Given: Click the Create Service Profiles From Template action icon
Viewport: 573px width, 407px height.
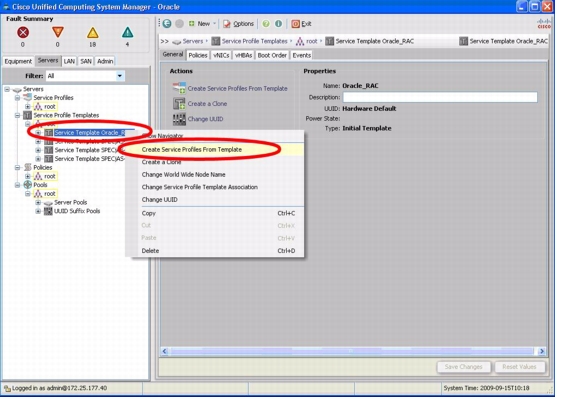Looking at the screenshot, I should click(x=179, y=88).
